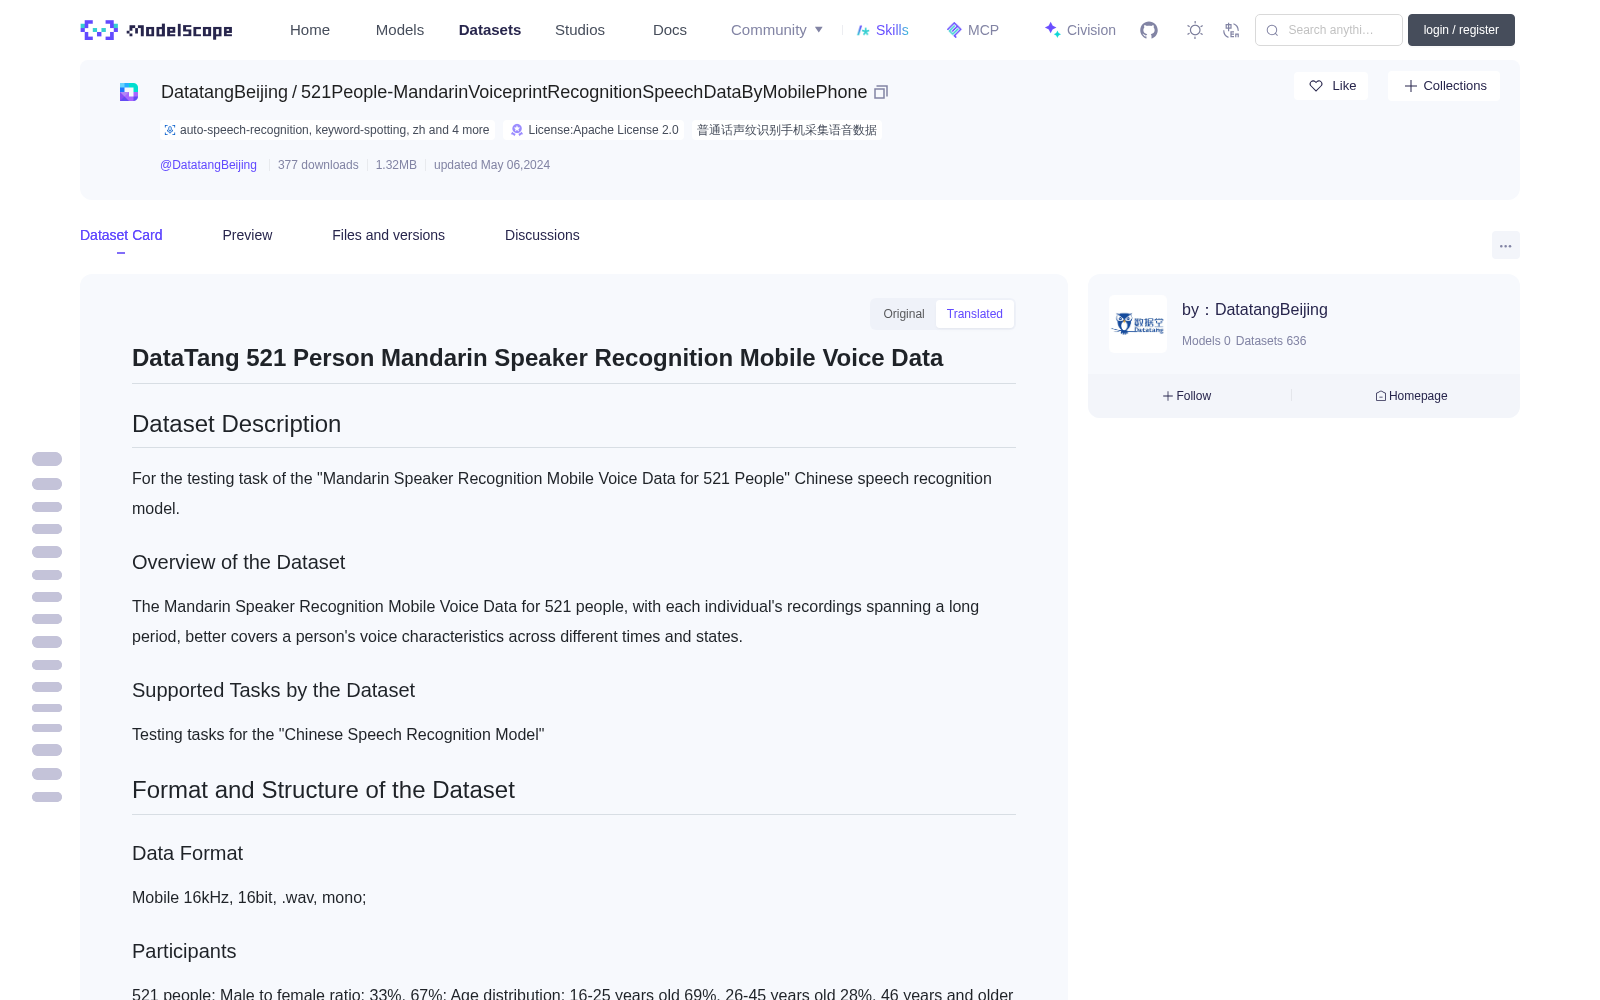Open the Civision navigation item
1600x1000 pixels.
[x=1080, y=30]
